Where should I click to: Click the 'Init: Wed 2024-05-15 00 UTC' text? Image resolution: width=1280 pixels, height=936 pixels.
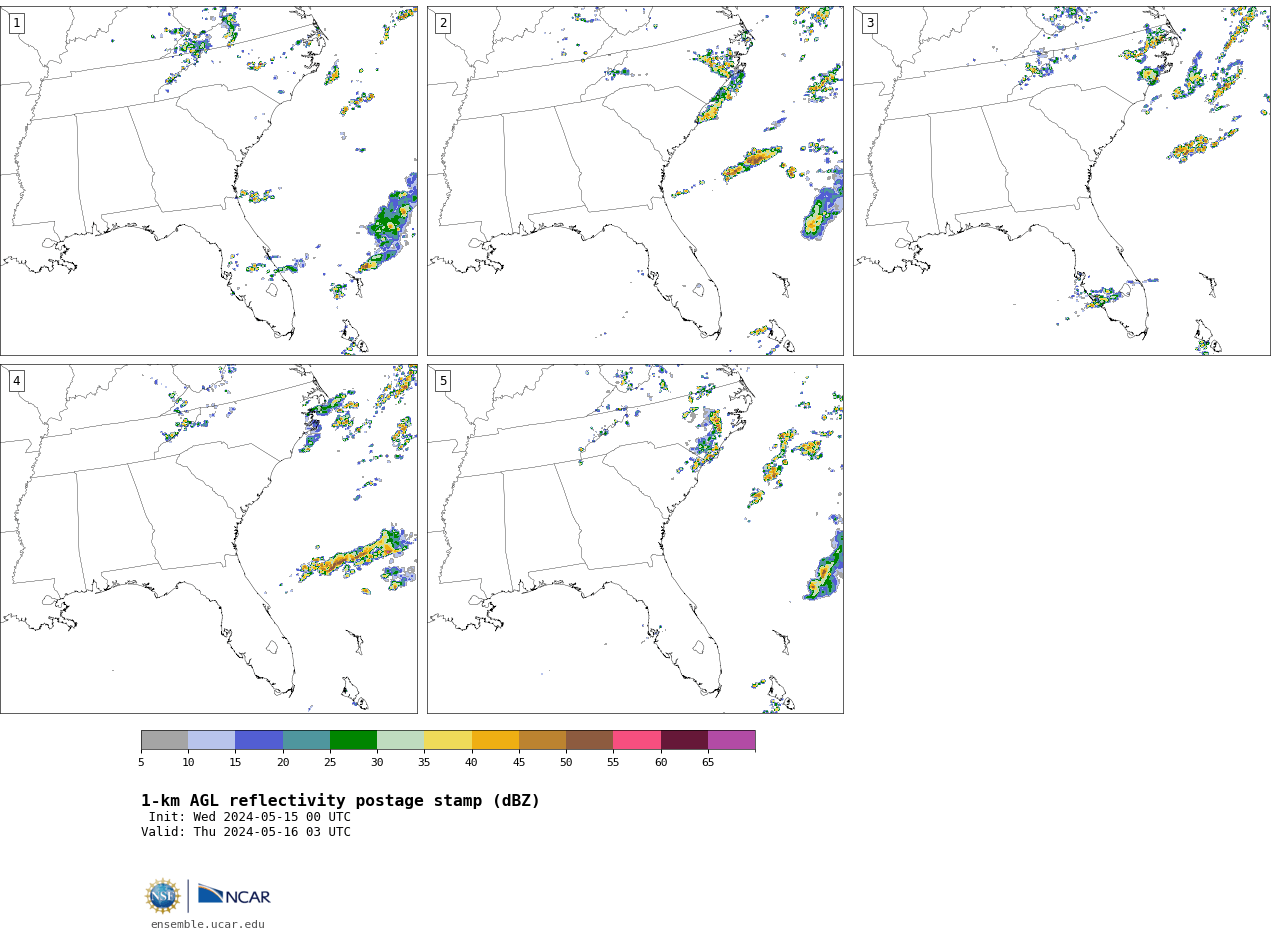[250, 817]
